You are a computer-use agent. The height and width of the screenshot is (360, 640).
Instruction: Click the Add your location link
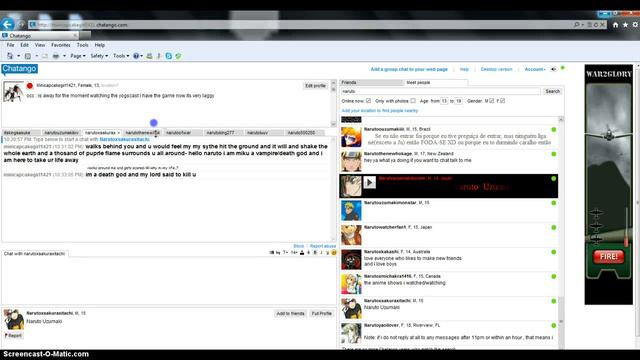point(380,111)
